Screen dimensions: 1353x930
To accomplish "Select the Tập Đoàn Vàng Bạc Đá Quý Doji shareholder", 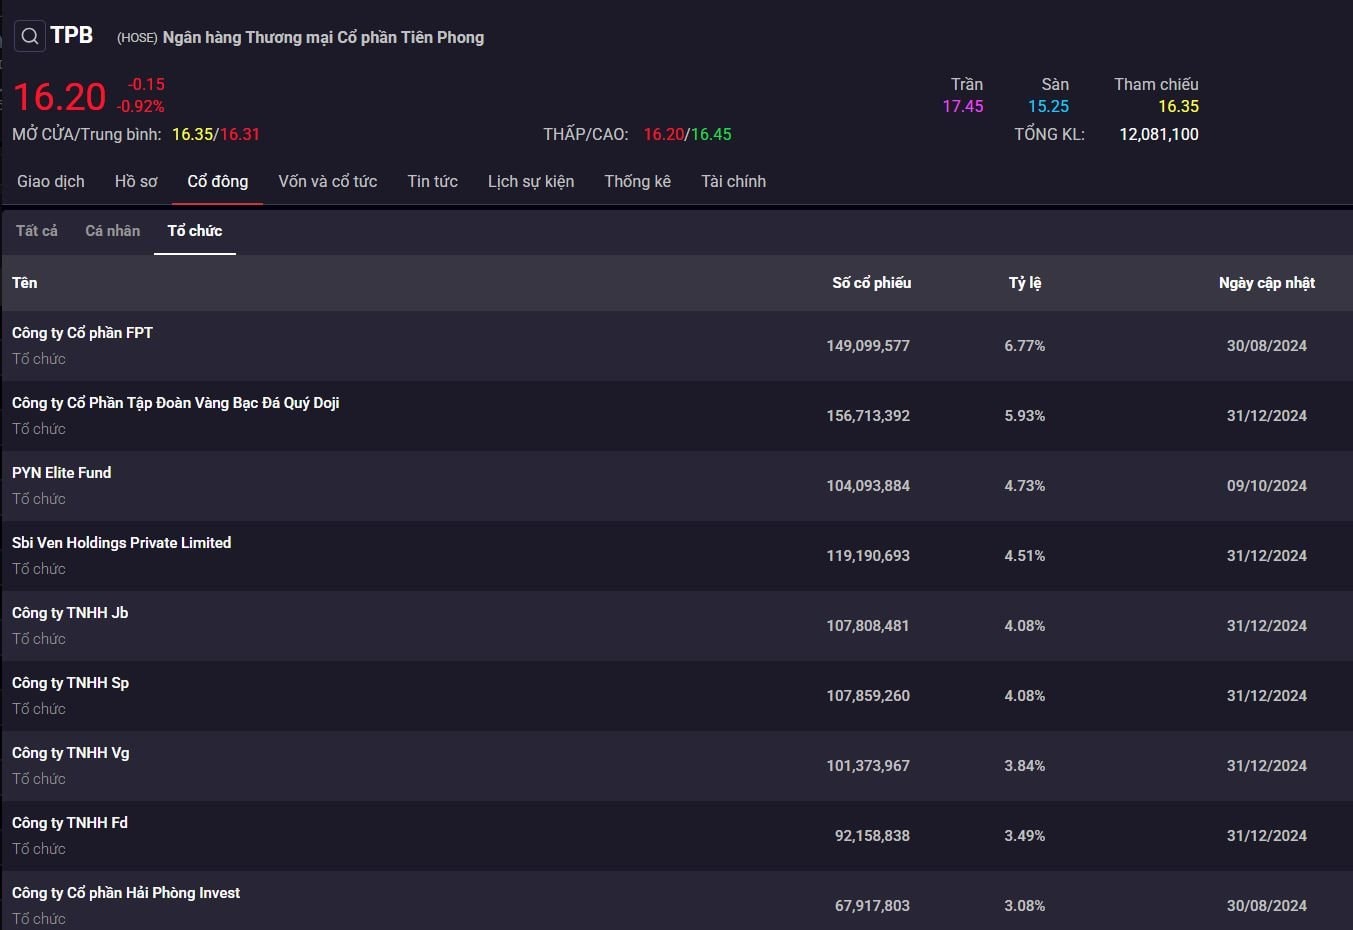I will click(176, 403).
